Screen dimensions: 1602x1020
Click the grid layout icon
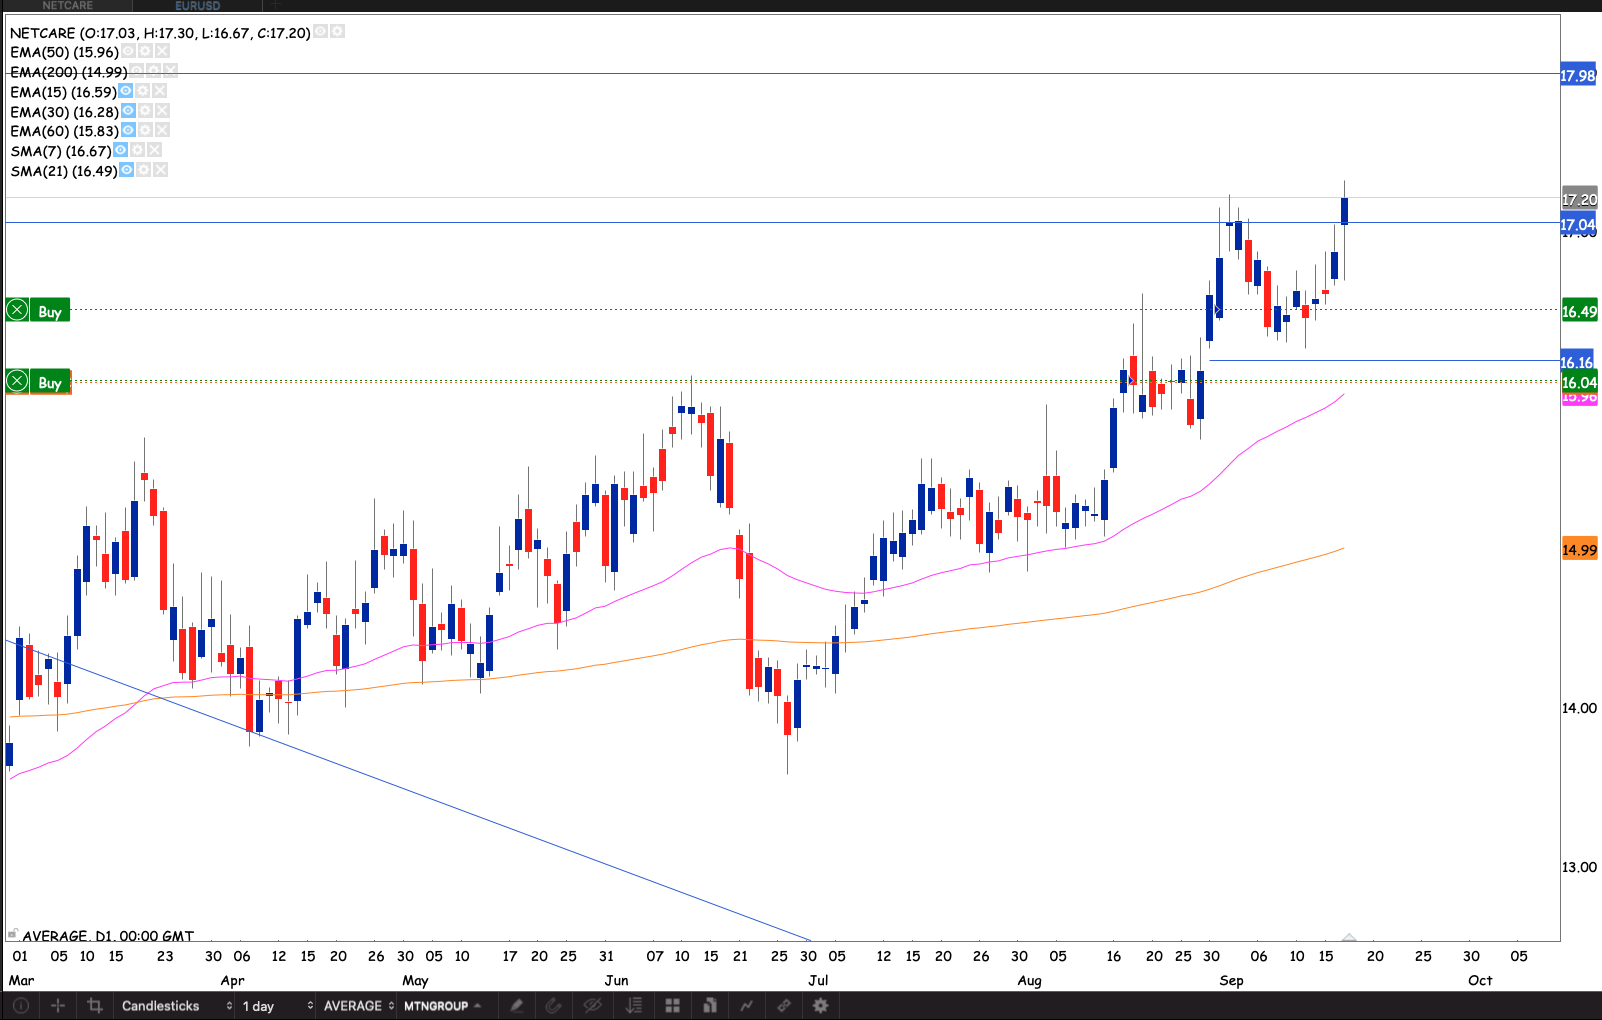point(673,1006)
